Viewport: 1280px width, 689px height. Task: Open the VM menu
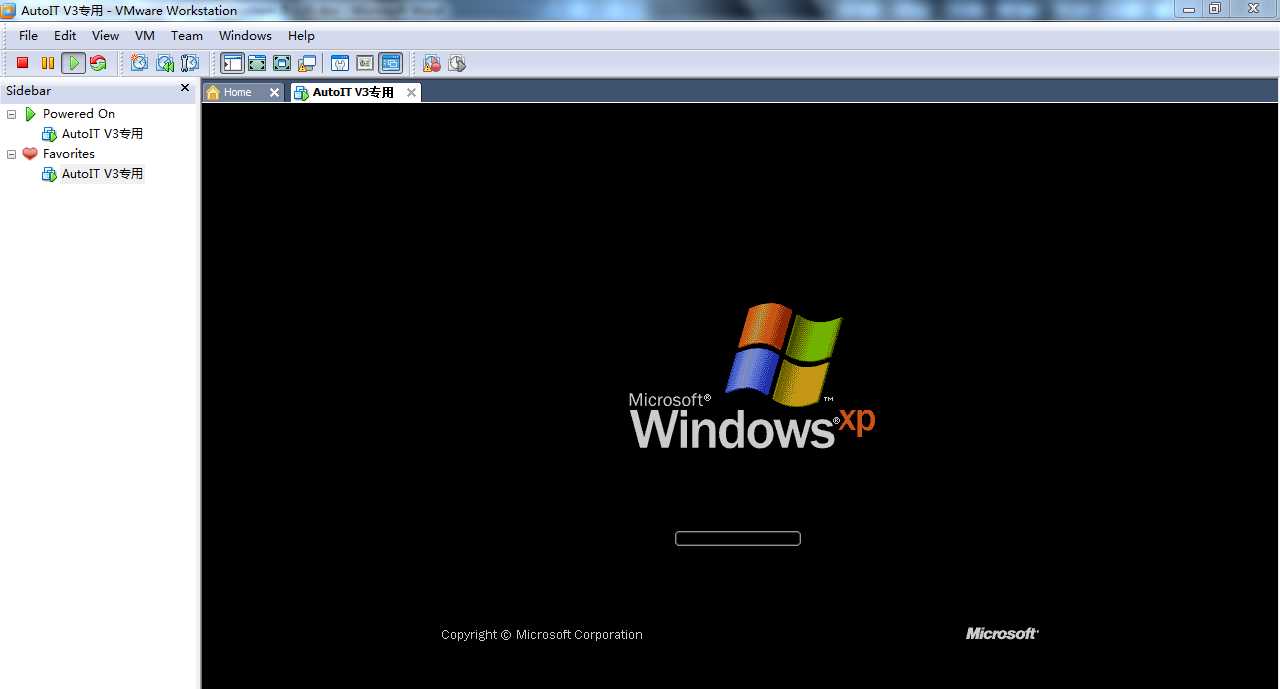point(145,35)
